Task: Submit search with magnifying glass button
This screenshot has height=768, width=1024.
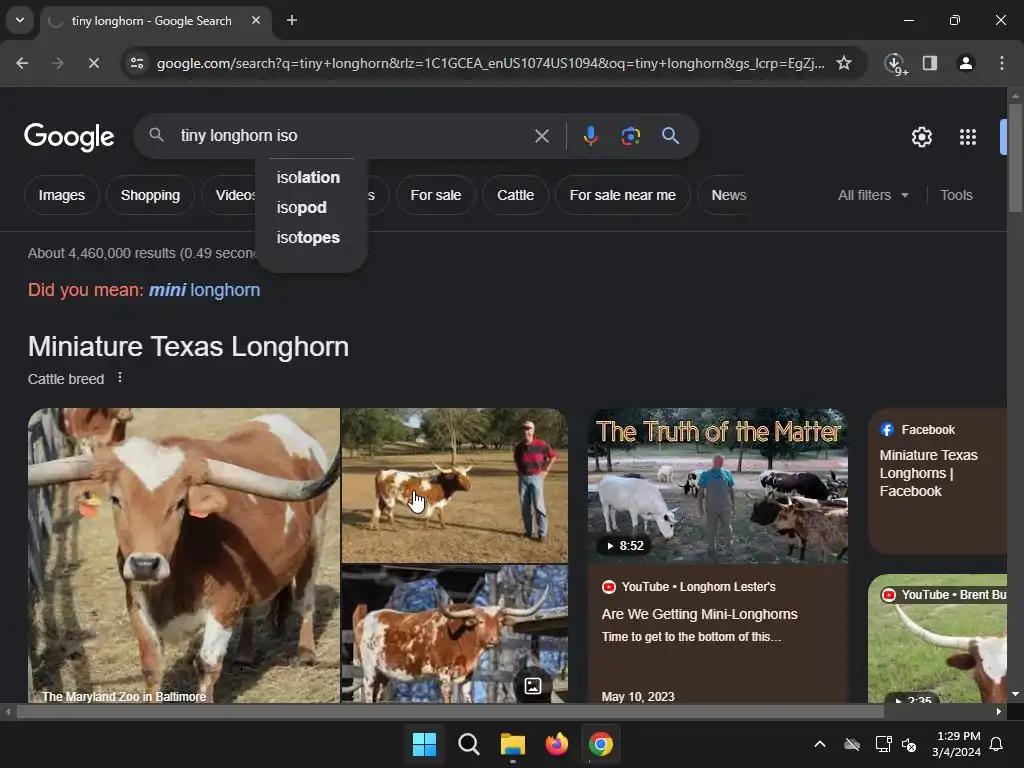Action: 671,136
